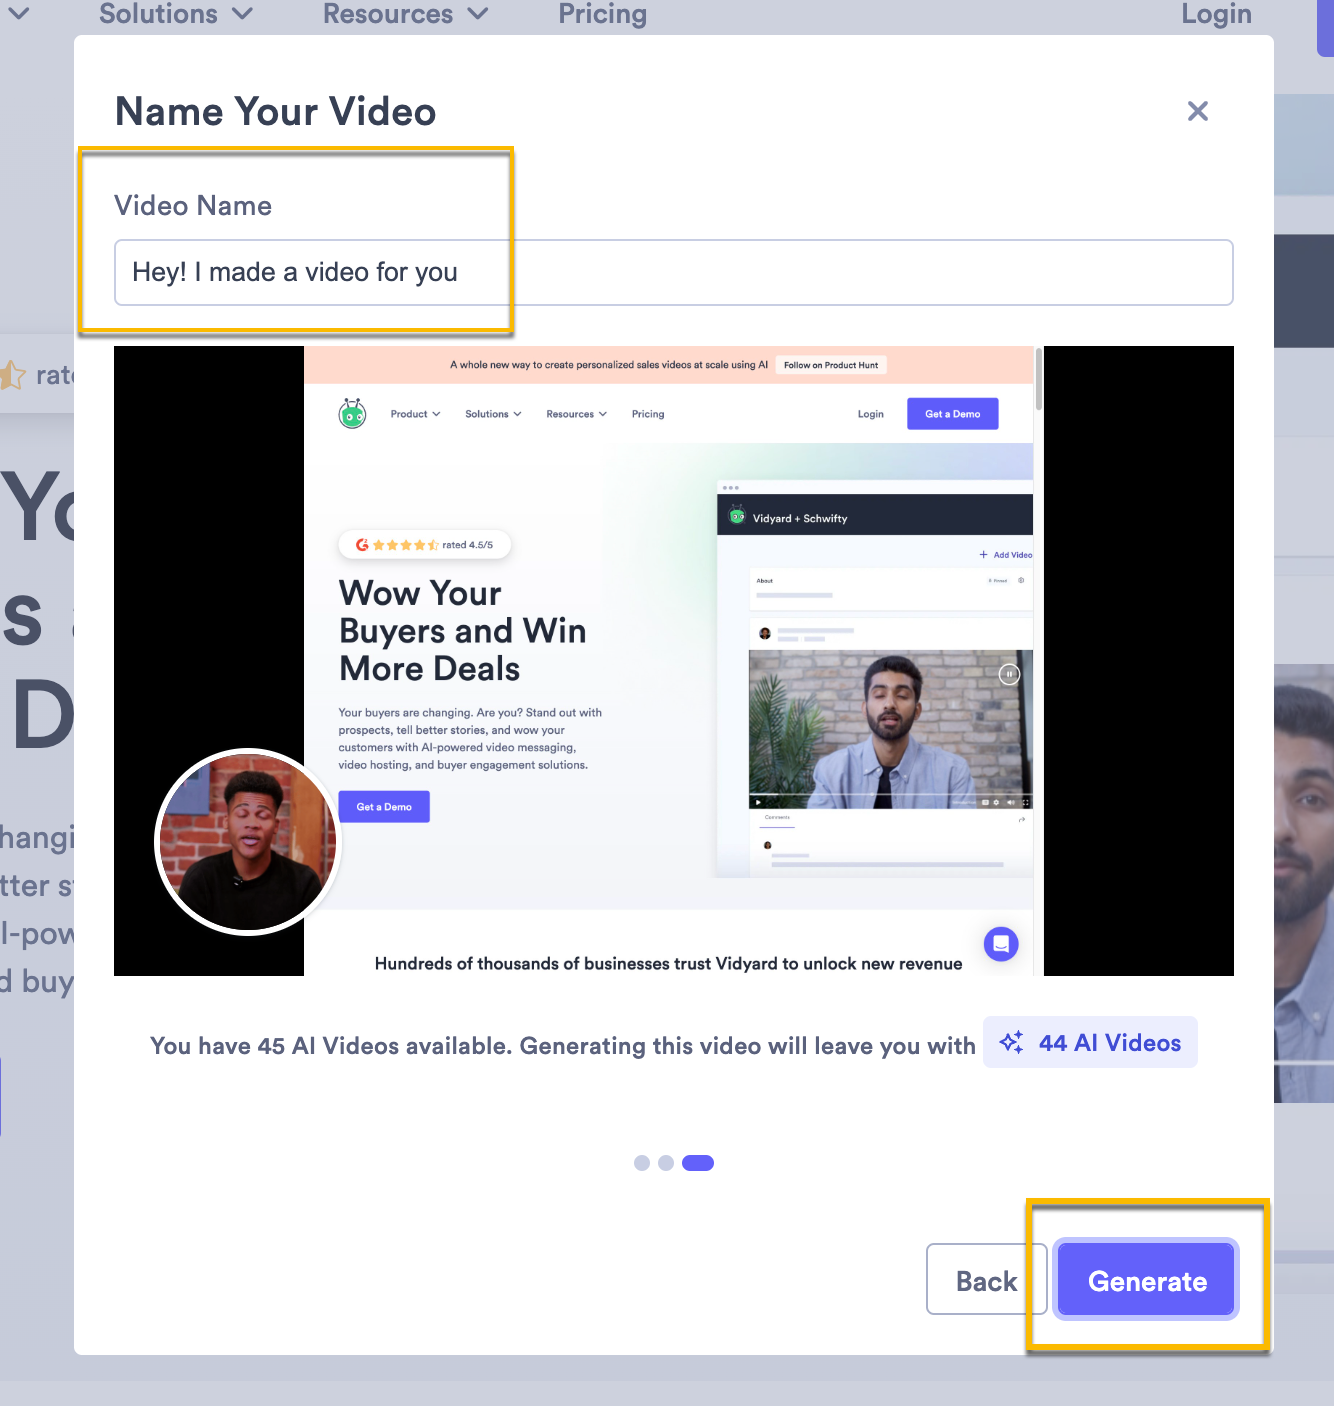Viewport: 1334px width, 1406px height.
Task: Open the video player settings gear
Action: tap(996, 803)
